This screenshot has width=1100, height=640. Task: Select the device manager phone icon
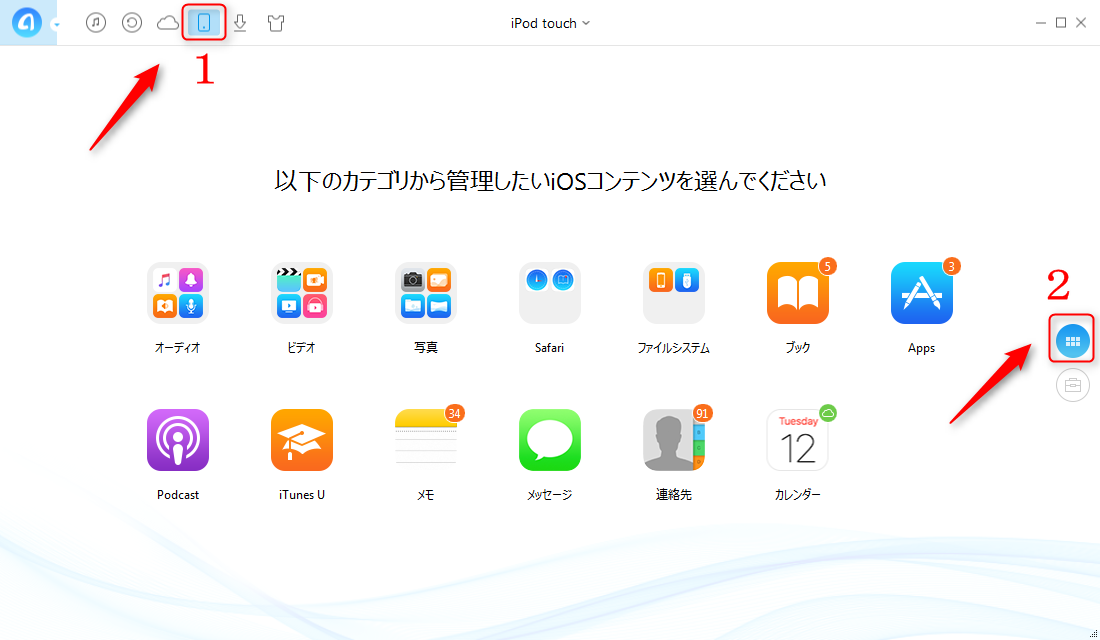tap(204, 22)
